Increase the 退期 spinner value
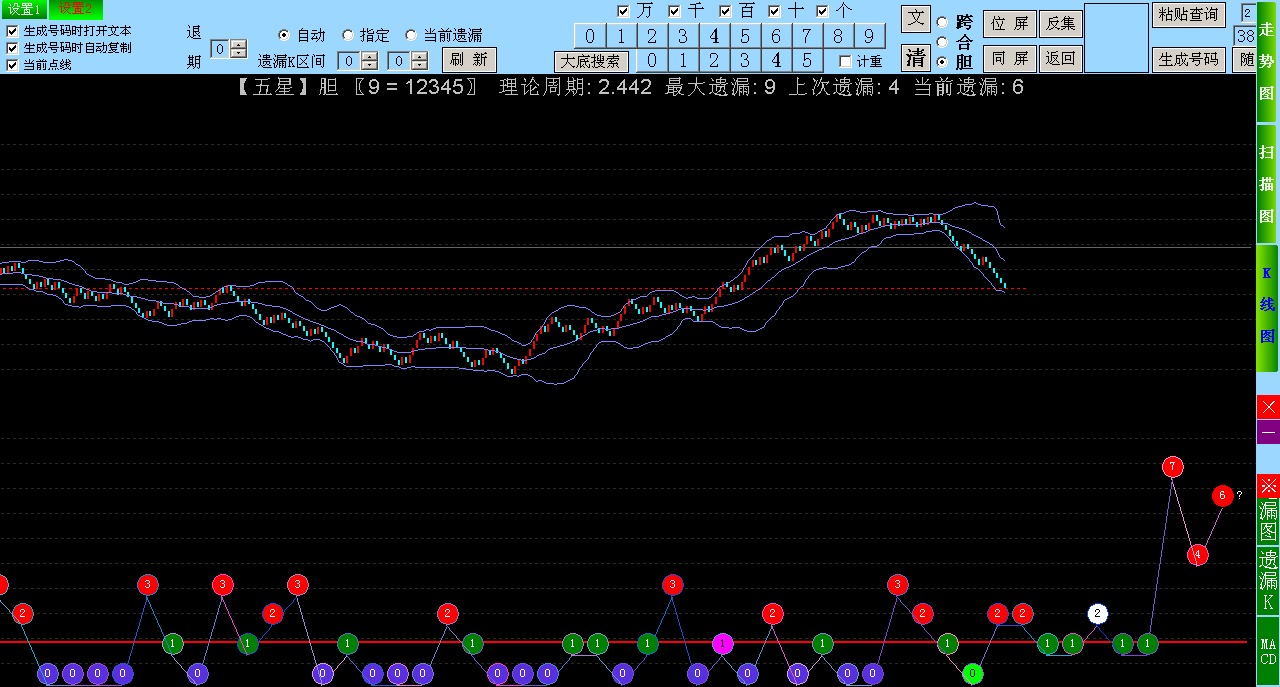This screenshot has width=1280, height=687. pyautogui.click(x=239, y=44)
